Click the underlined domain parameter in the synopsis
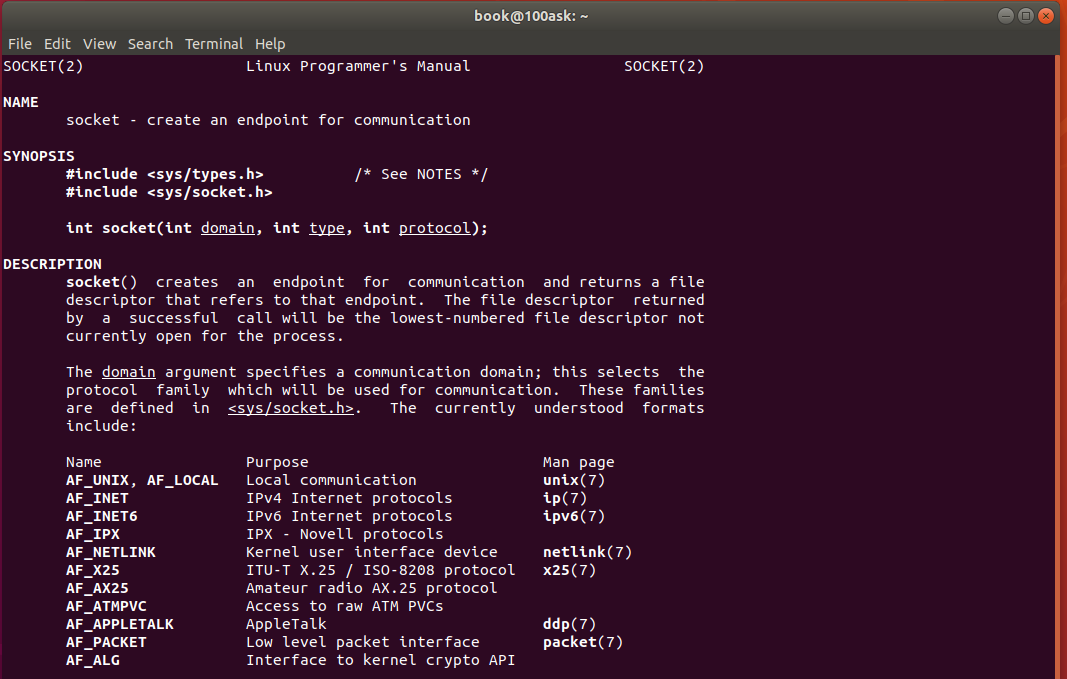This screenshot has height=679, width=1067. [x=227, y=228]
